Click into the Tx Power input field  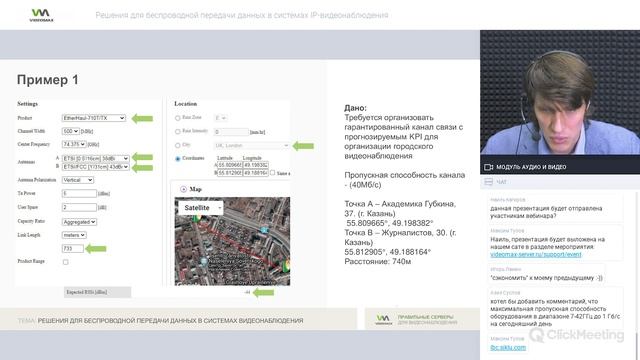pos(79,193)
